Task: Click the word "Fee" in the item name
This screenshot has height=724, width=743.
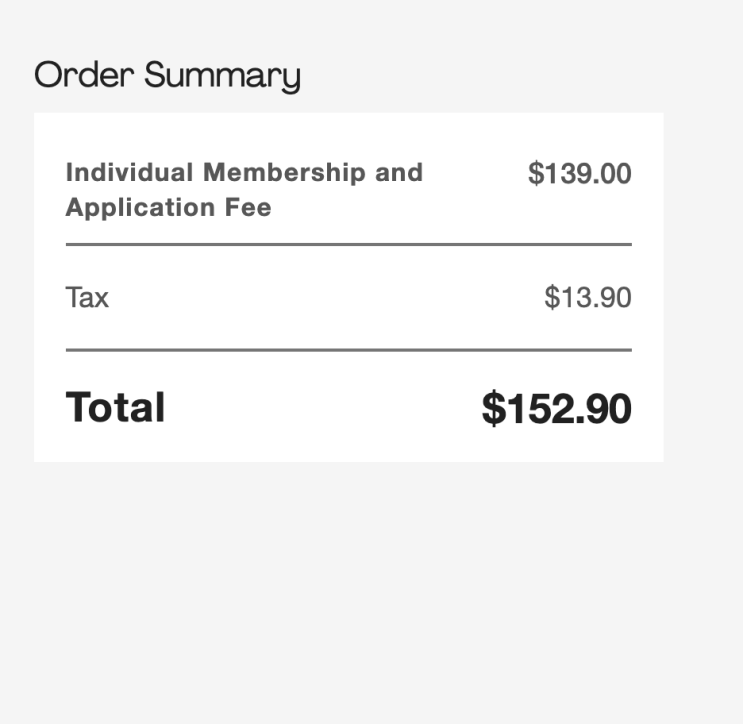Action: pyautogui.click(x=249, y=208)
